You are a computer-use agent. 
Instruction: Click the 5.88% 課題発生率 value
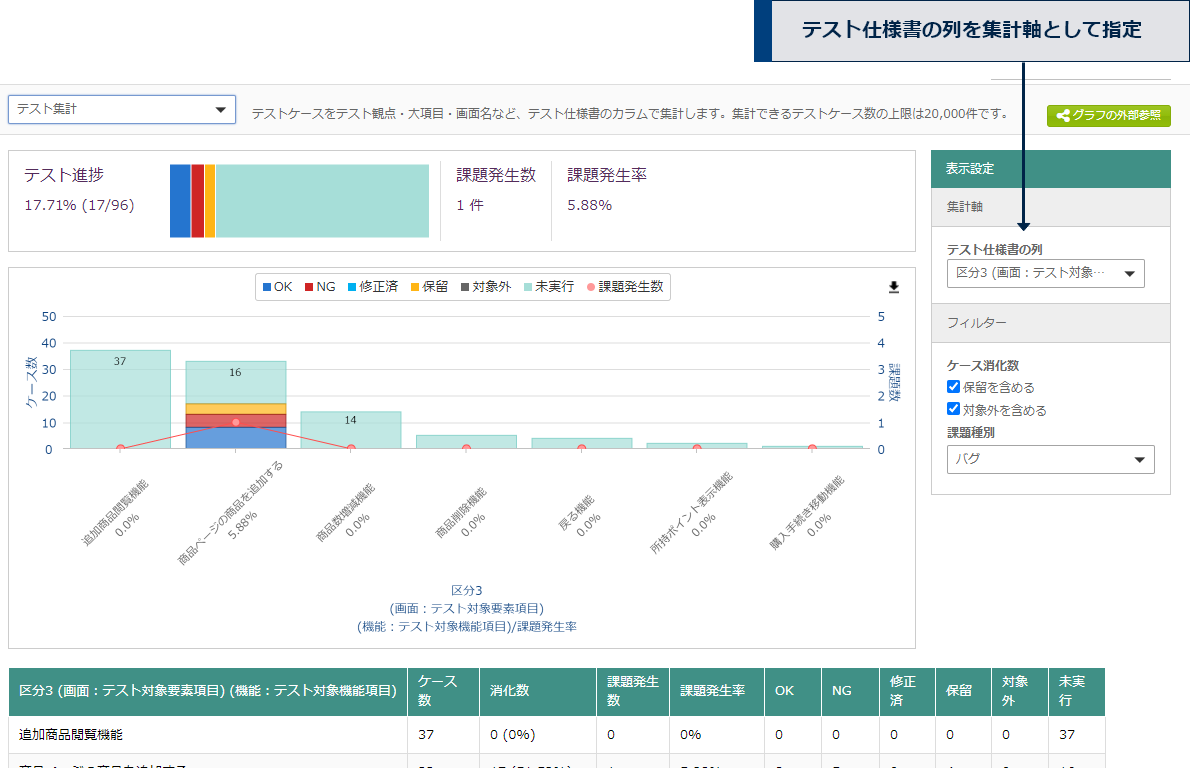coord(590,205)
